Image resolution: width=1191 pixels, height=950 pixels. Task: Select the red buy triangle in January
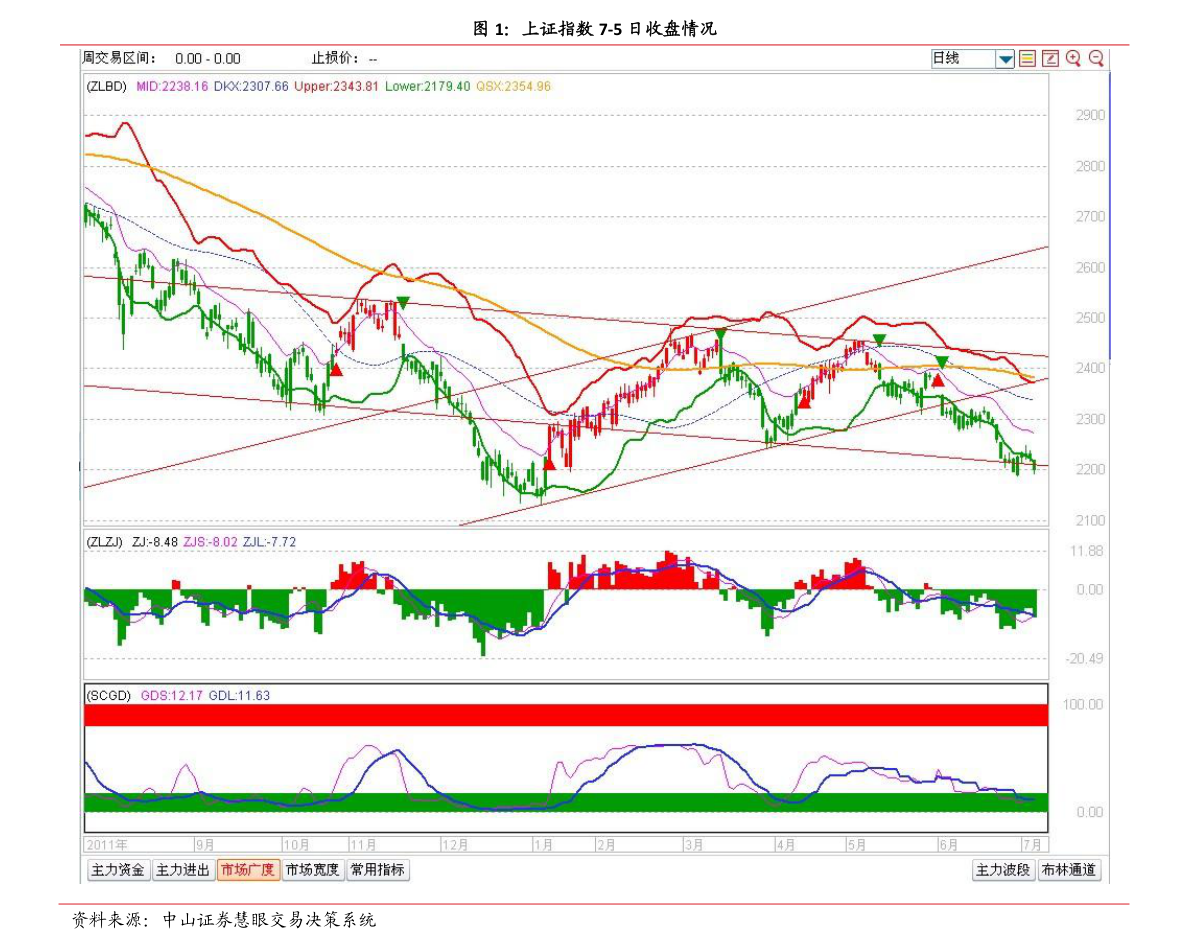pyautogui.click(x=549, y=462)
